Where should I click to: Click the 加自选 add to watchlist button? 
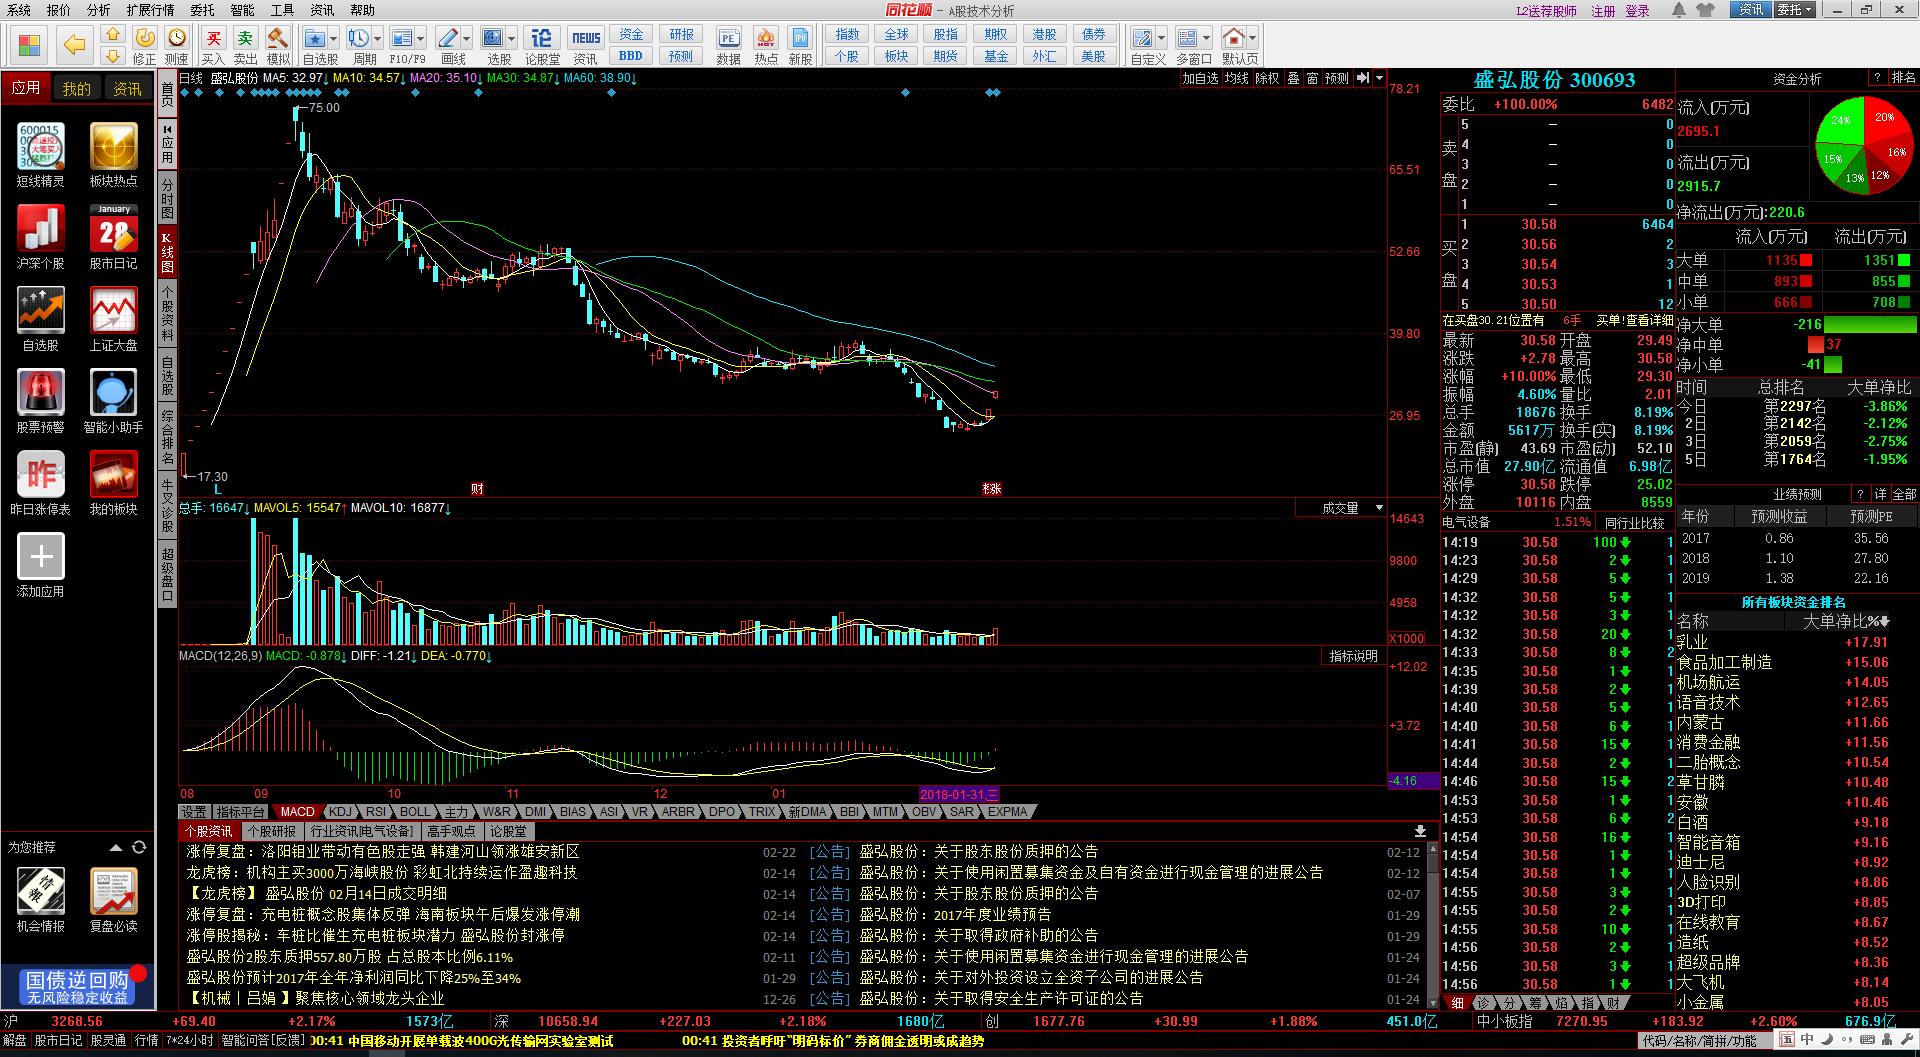pos(1200,78)
